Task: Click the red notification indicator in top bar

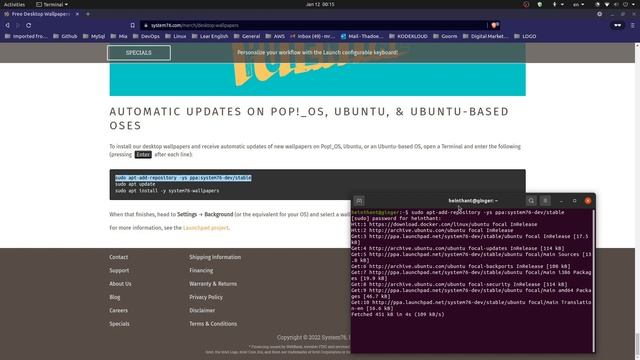Action: (x=526, y=4)
